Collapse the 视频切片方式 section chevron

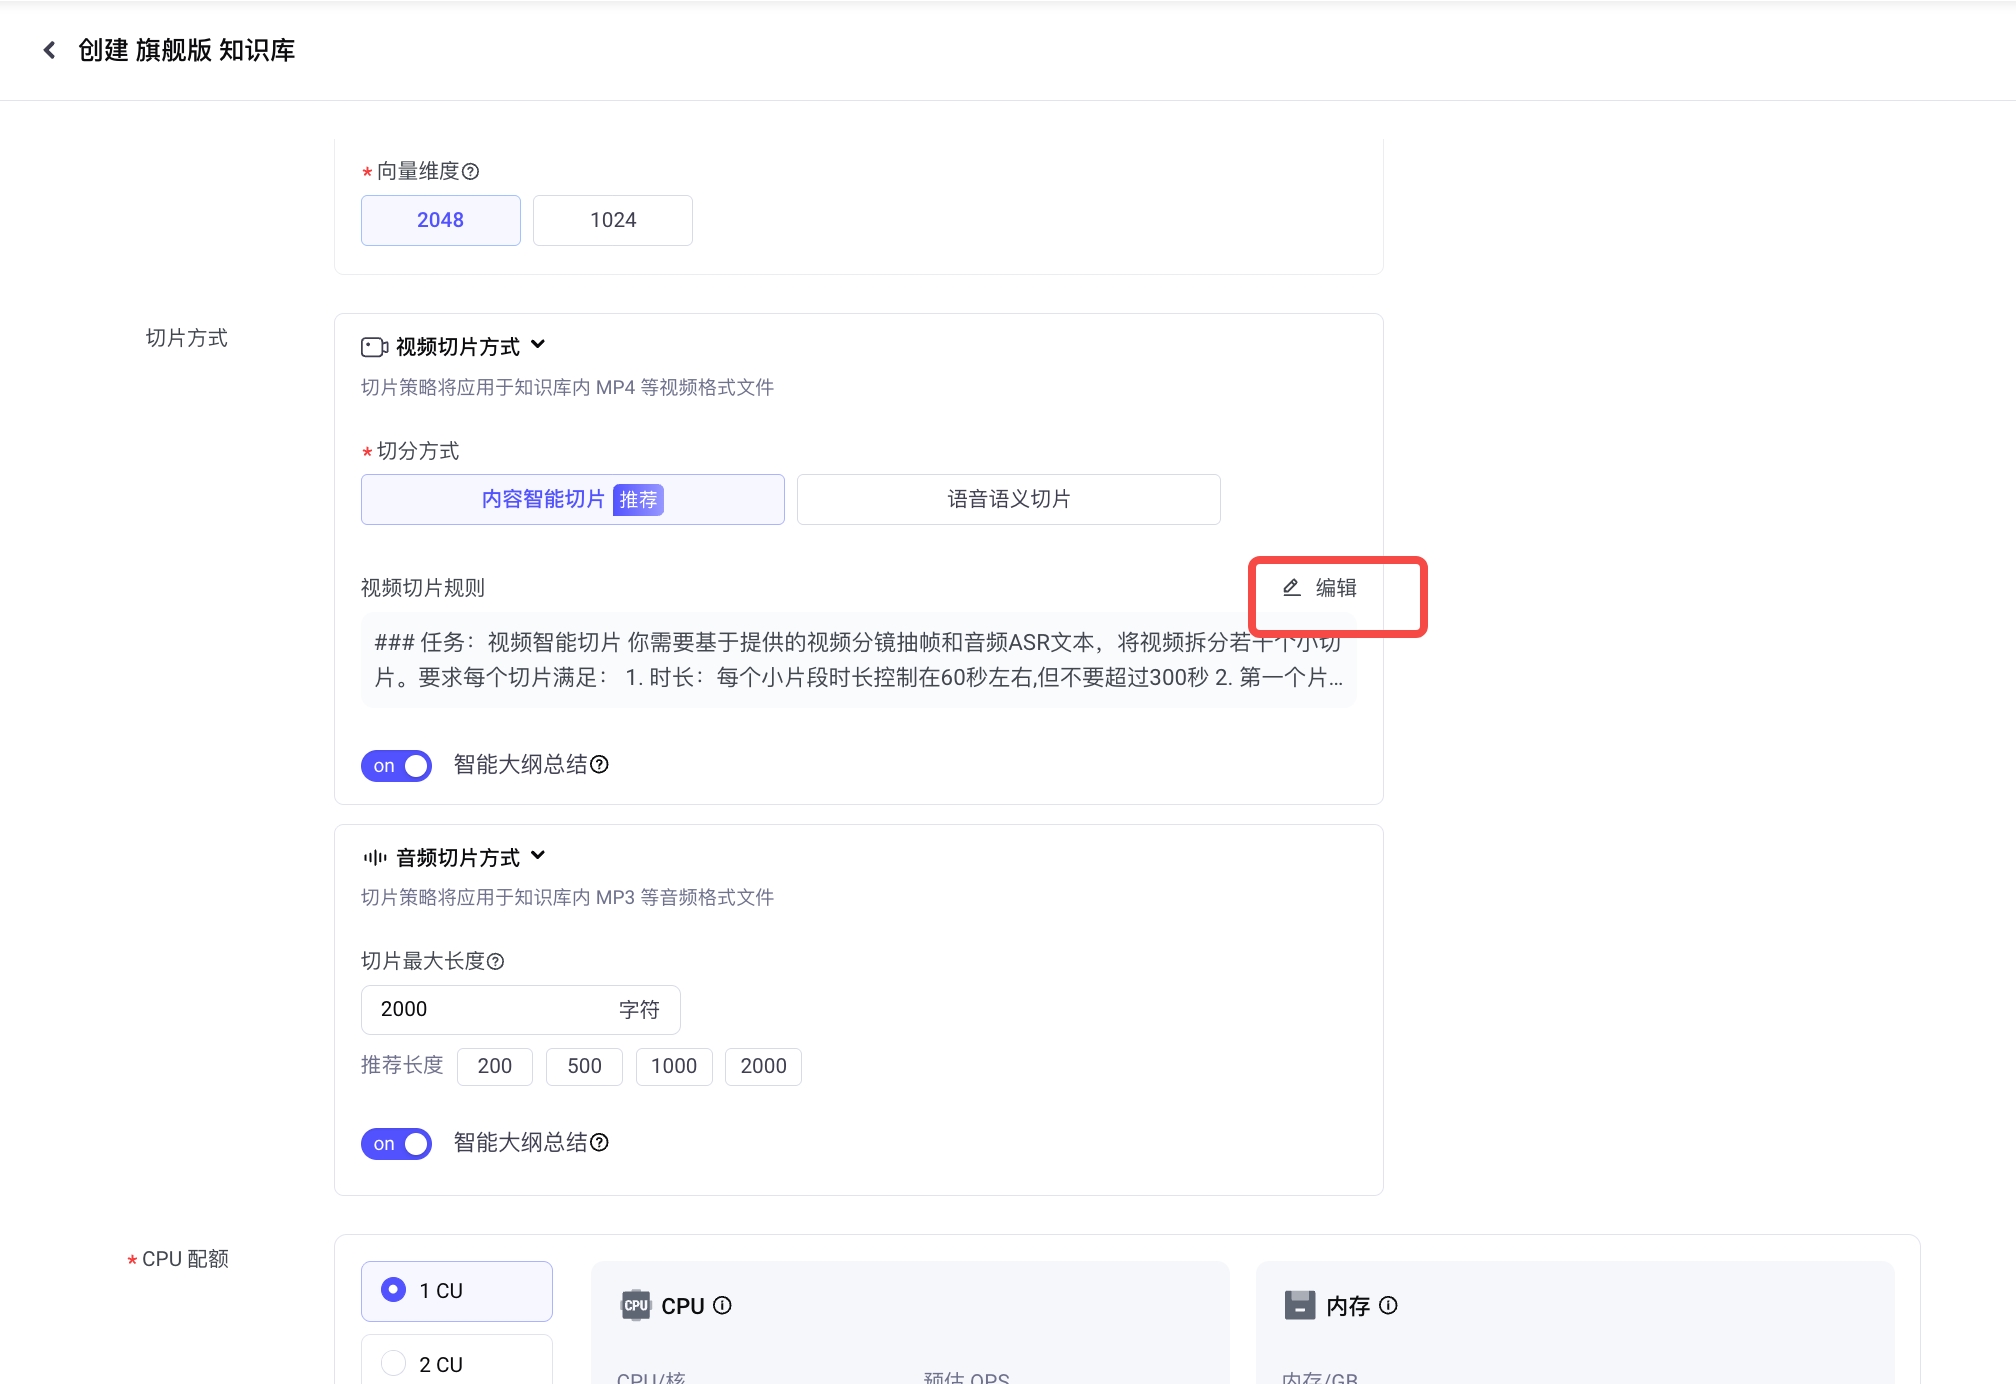point(538,345)
